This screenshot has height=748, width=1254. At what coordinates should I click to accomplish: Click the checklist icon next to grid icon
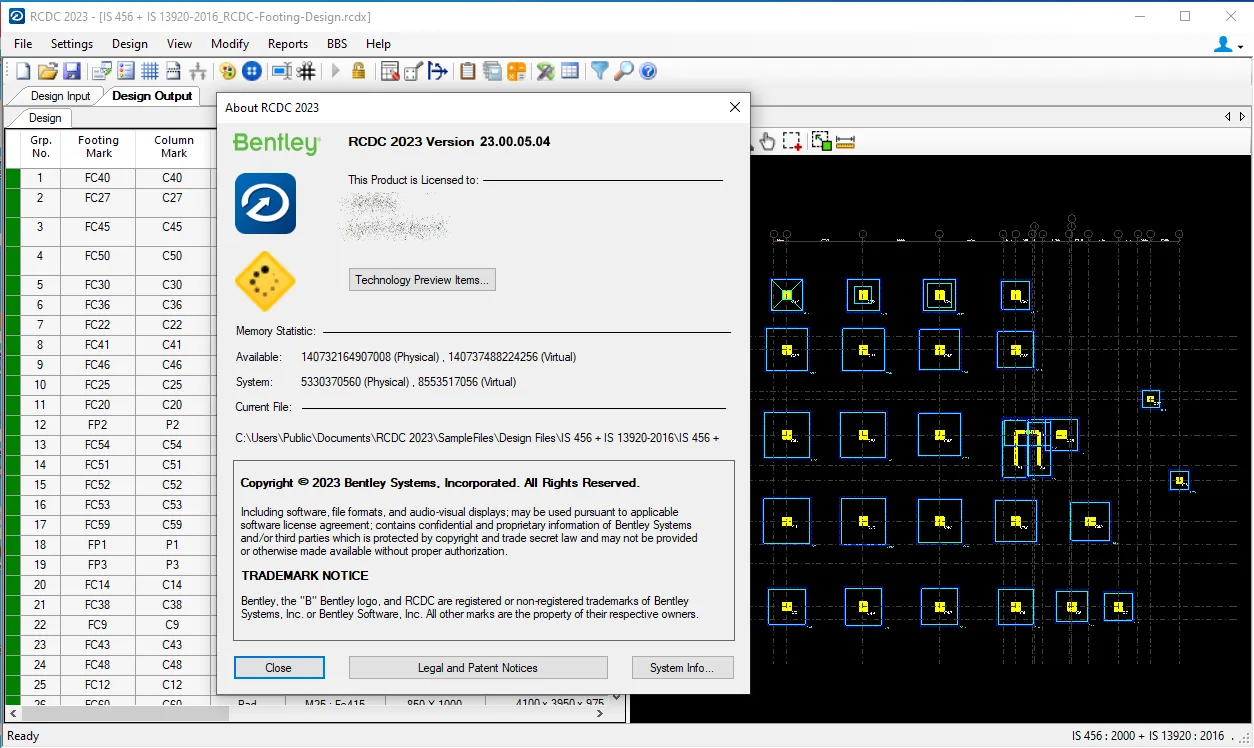[x=126, y=71]
